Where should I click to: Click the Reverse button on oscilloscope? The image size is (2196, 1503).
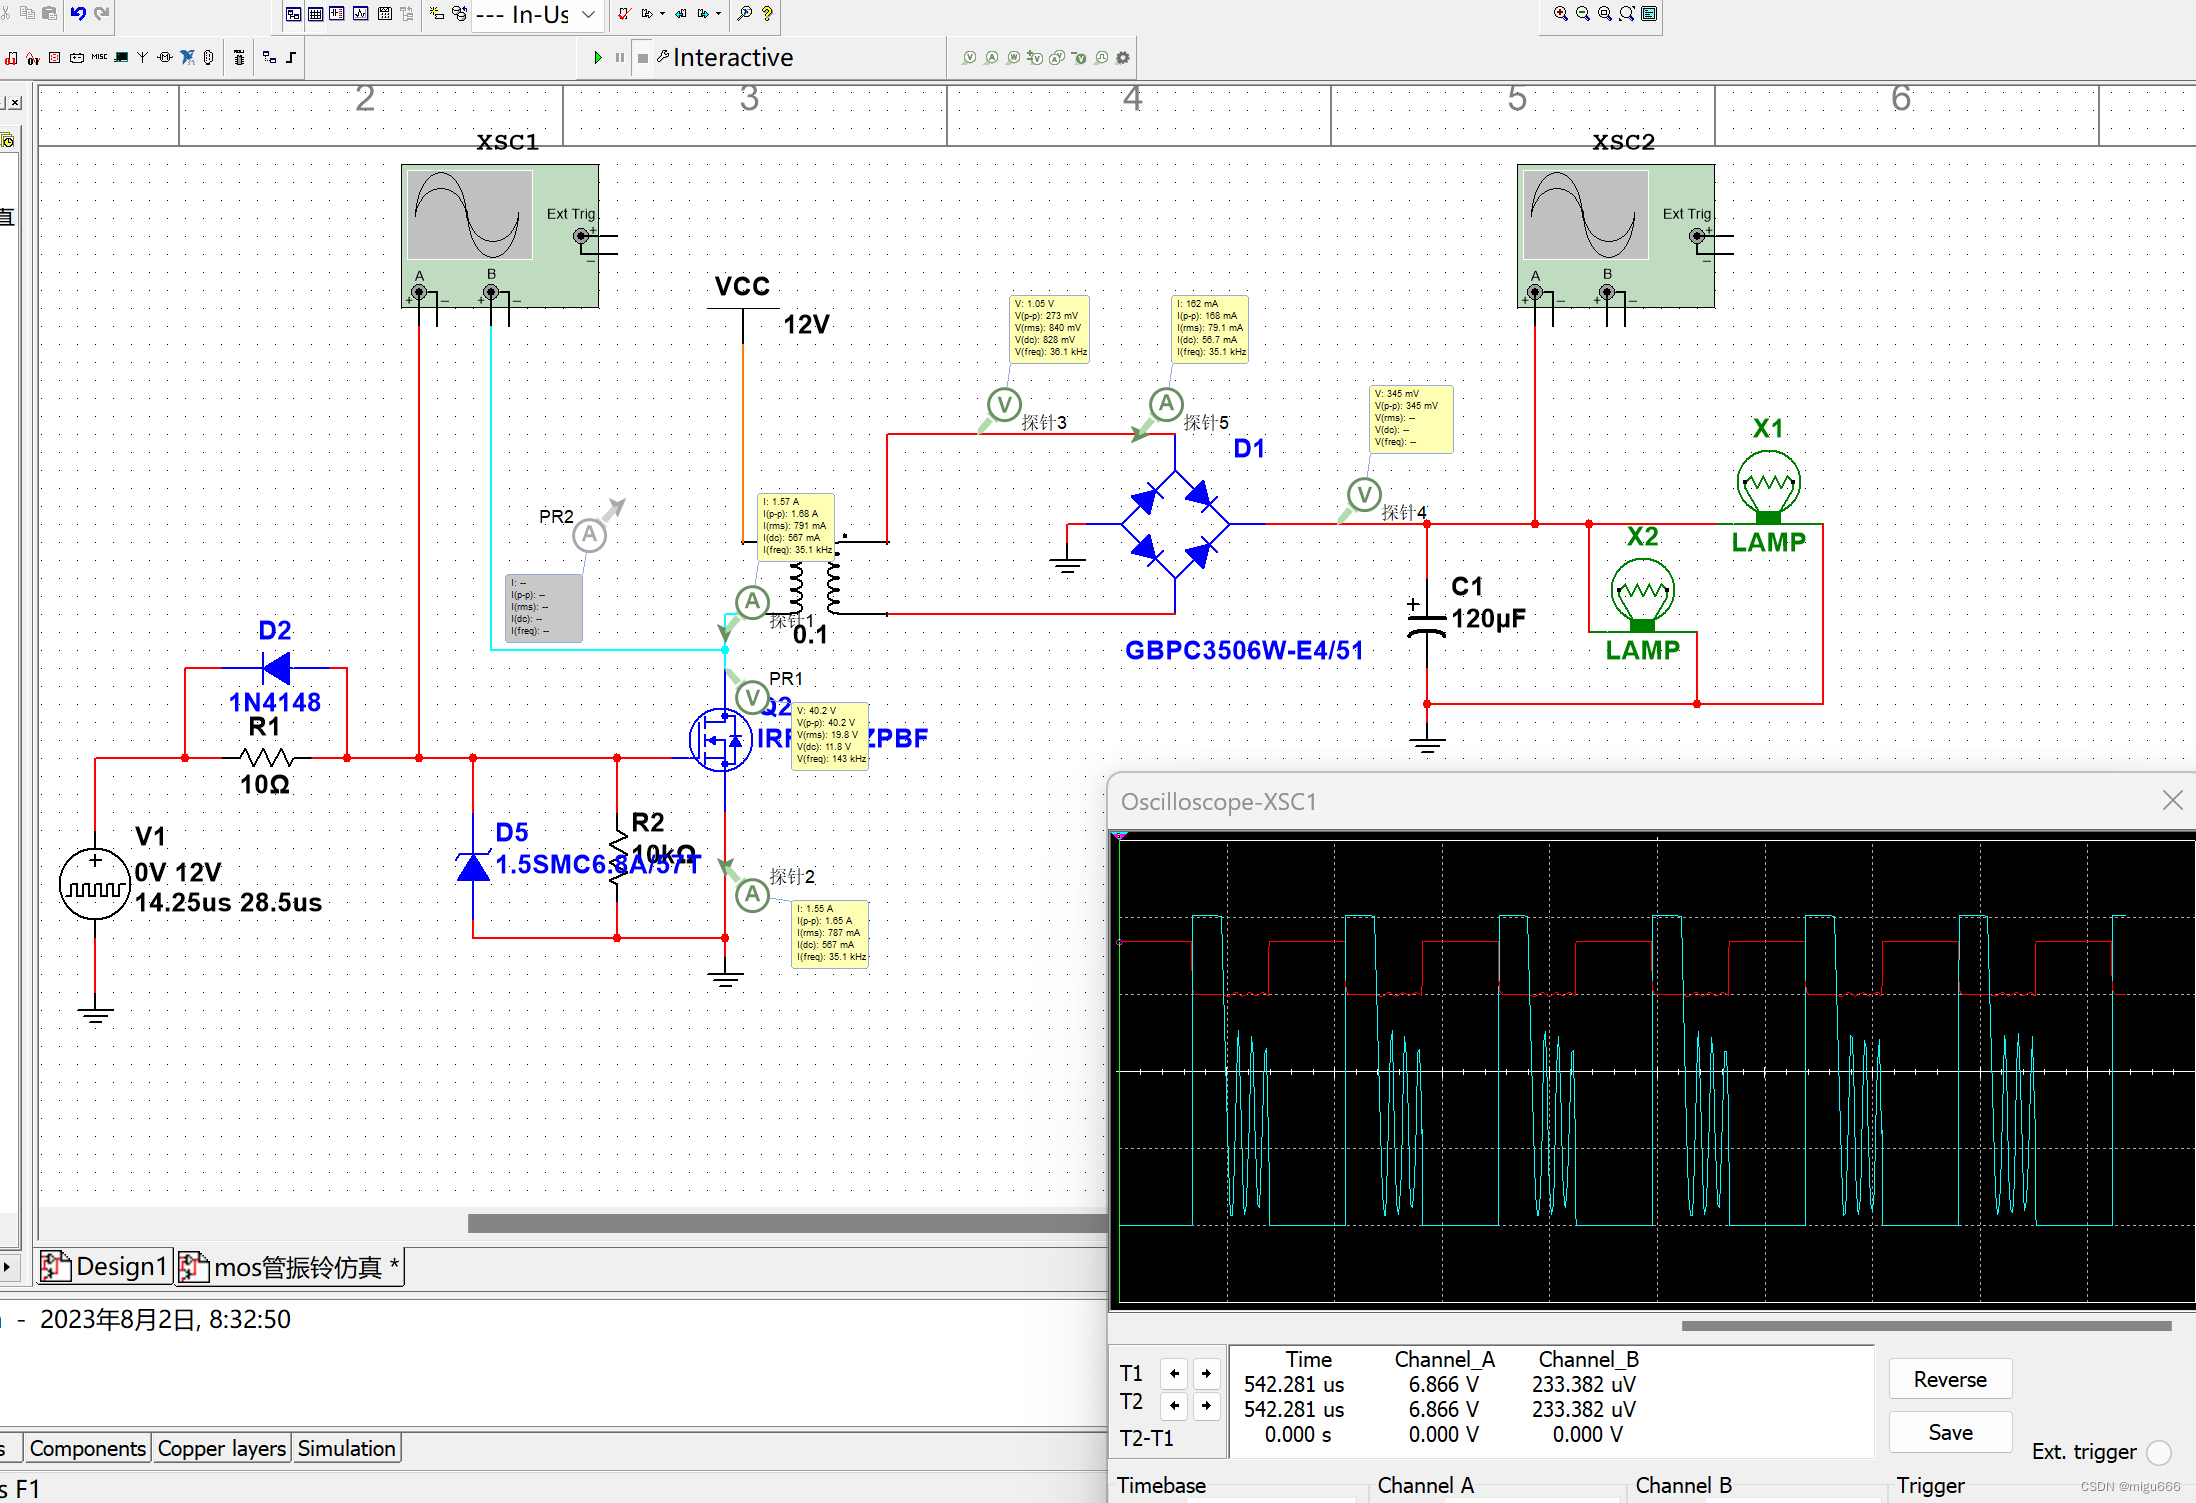pos(1949,1380)
